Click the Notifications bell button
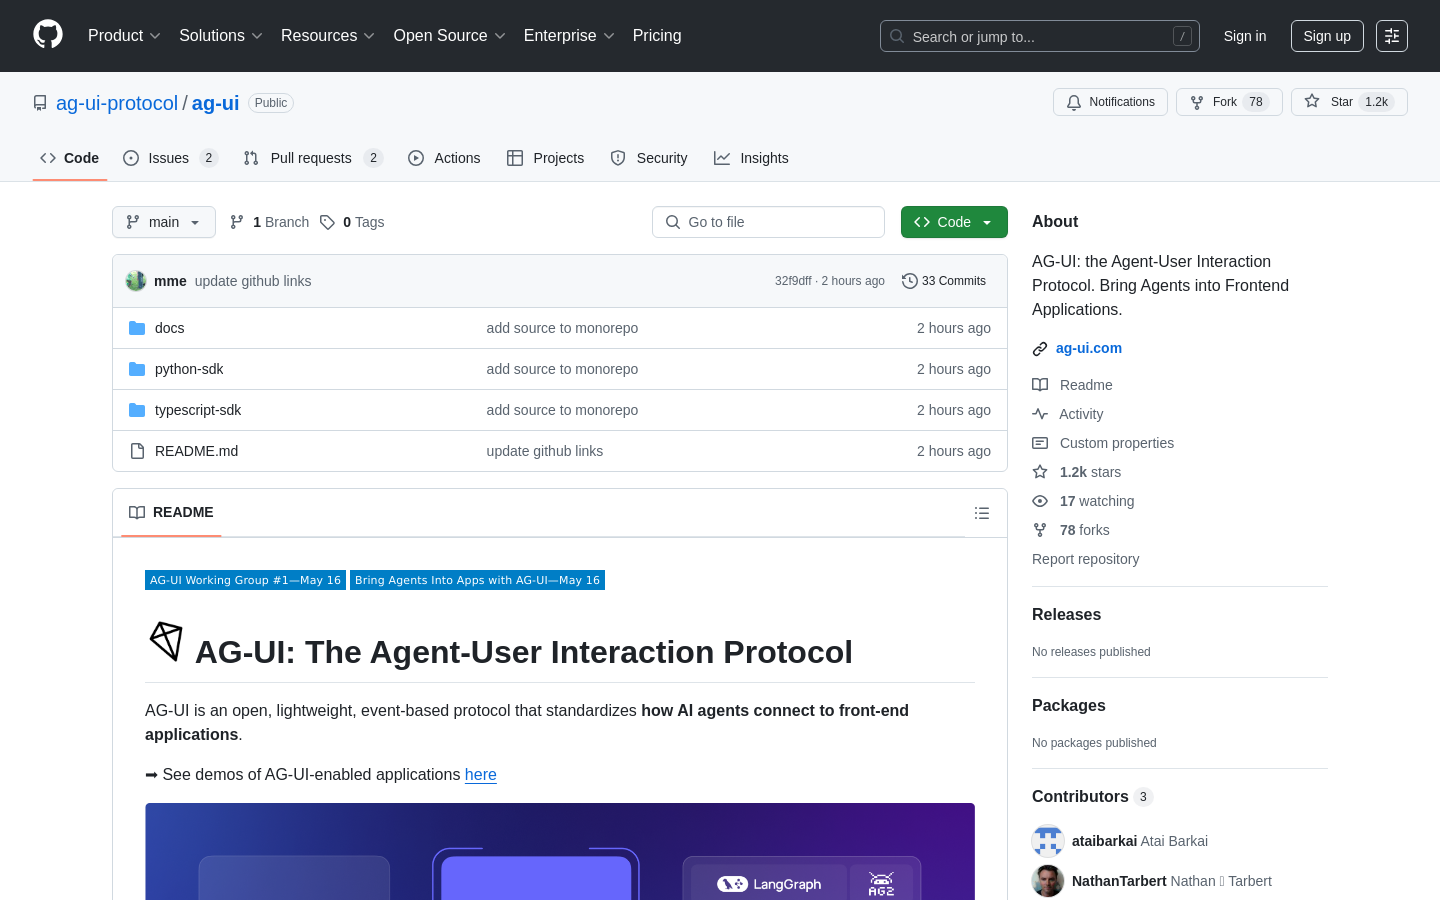 pos(1110,102)
